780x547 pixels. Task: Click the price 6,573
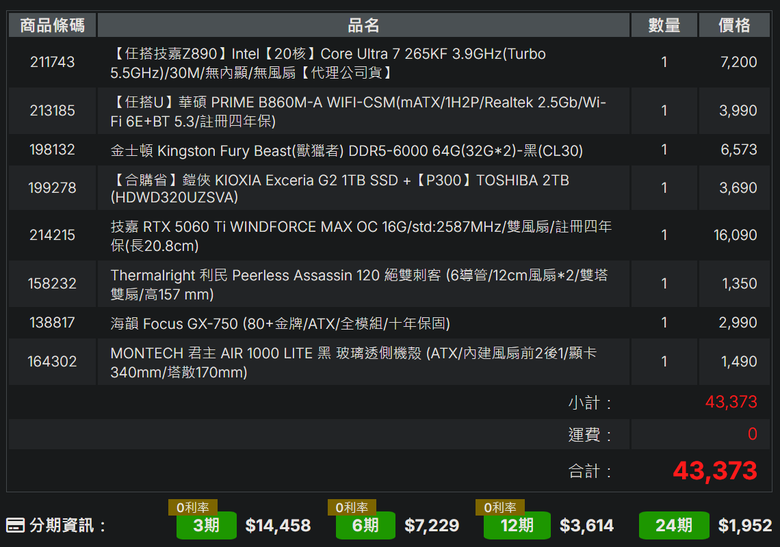coord(739,150)
